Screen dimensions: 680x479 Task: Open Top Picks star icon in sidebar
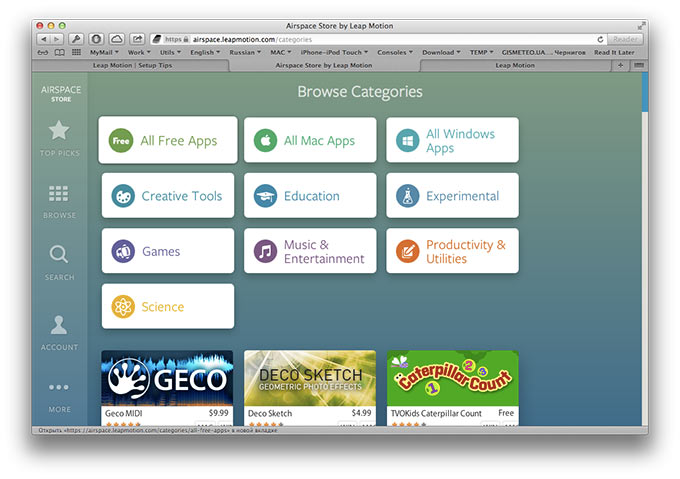(x=59, y=130)
